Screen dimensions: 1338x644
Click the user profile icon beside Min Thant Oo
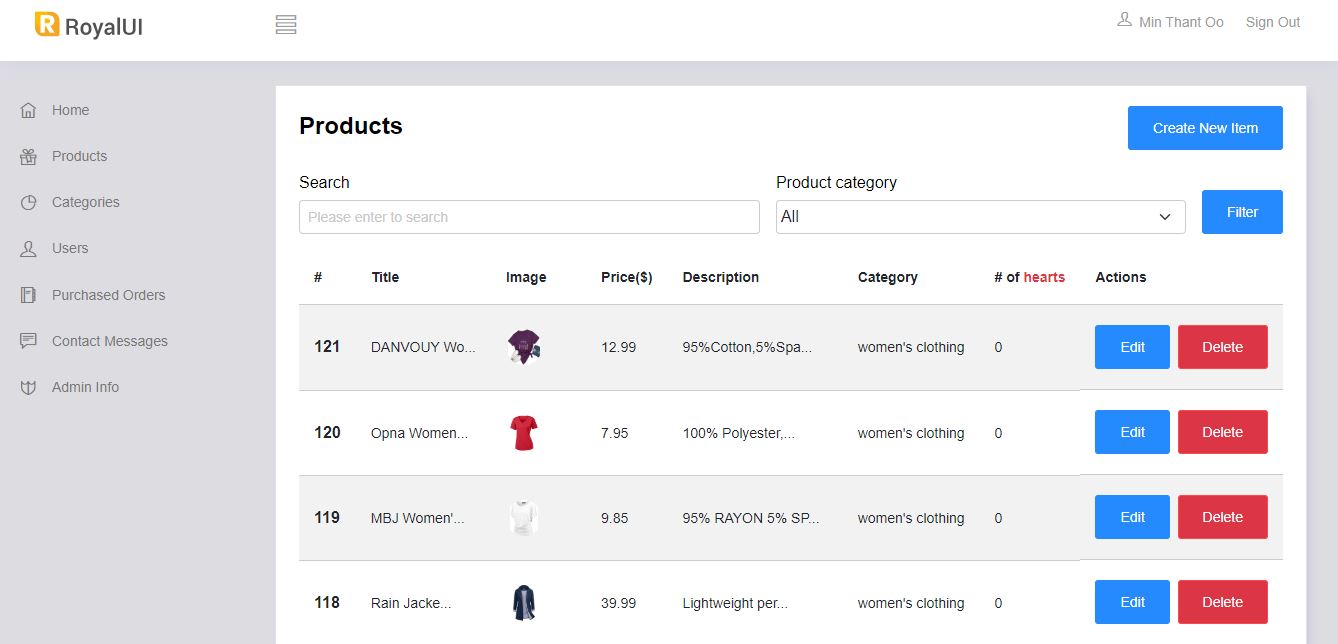1124,20
